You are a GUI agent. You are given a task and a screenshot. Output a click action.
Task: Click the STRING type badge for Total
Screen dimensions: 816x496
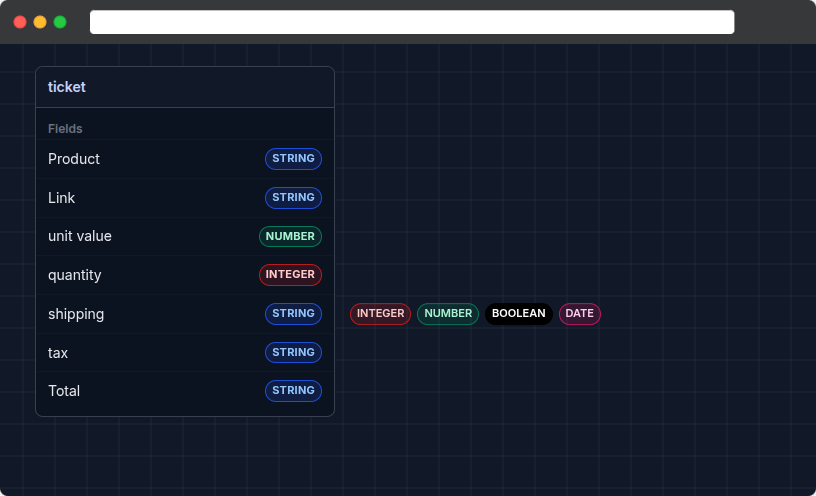point(293,391)
